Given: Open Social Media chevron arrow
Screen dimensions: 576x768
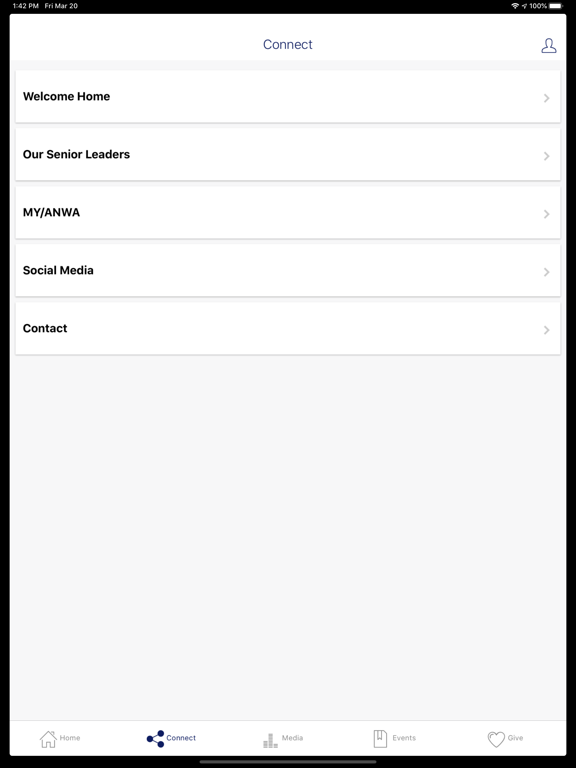Looking at the screenshot, I should coord(547,272).
